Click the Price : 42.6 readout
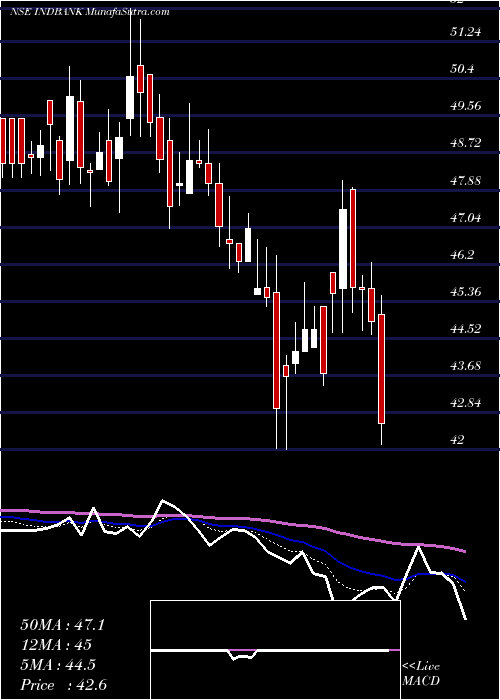500x700 pixels. click(x=63, y=685)
